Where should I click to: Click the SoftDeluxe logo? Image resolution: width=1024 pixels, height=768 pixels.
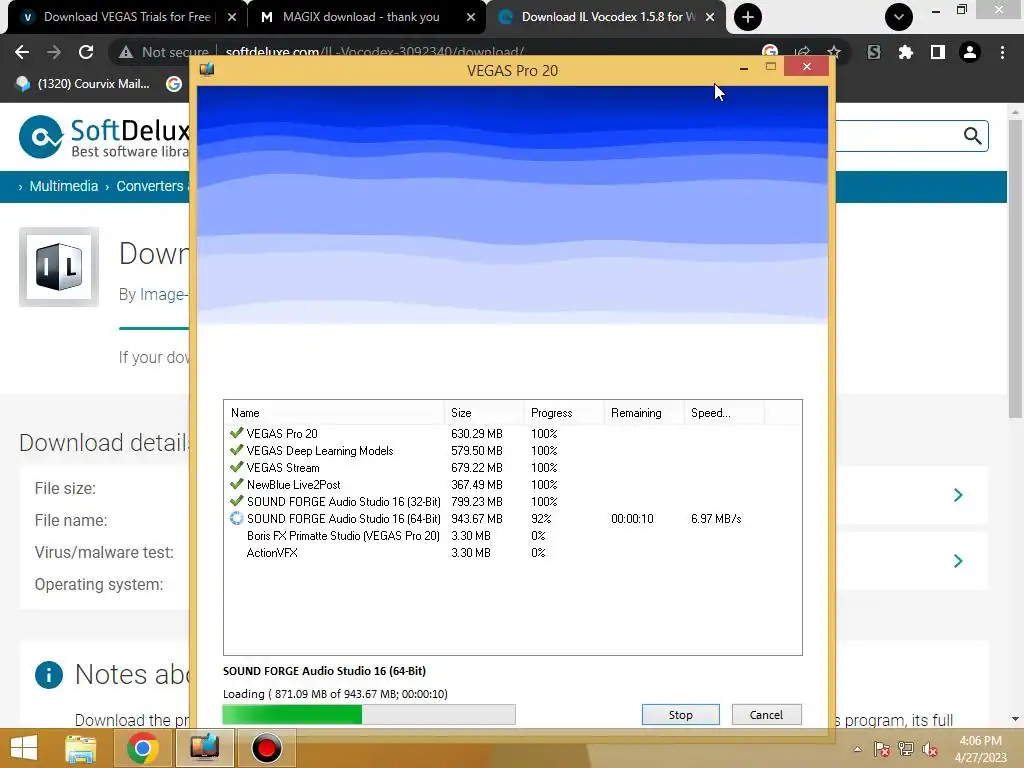point(104,137)
